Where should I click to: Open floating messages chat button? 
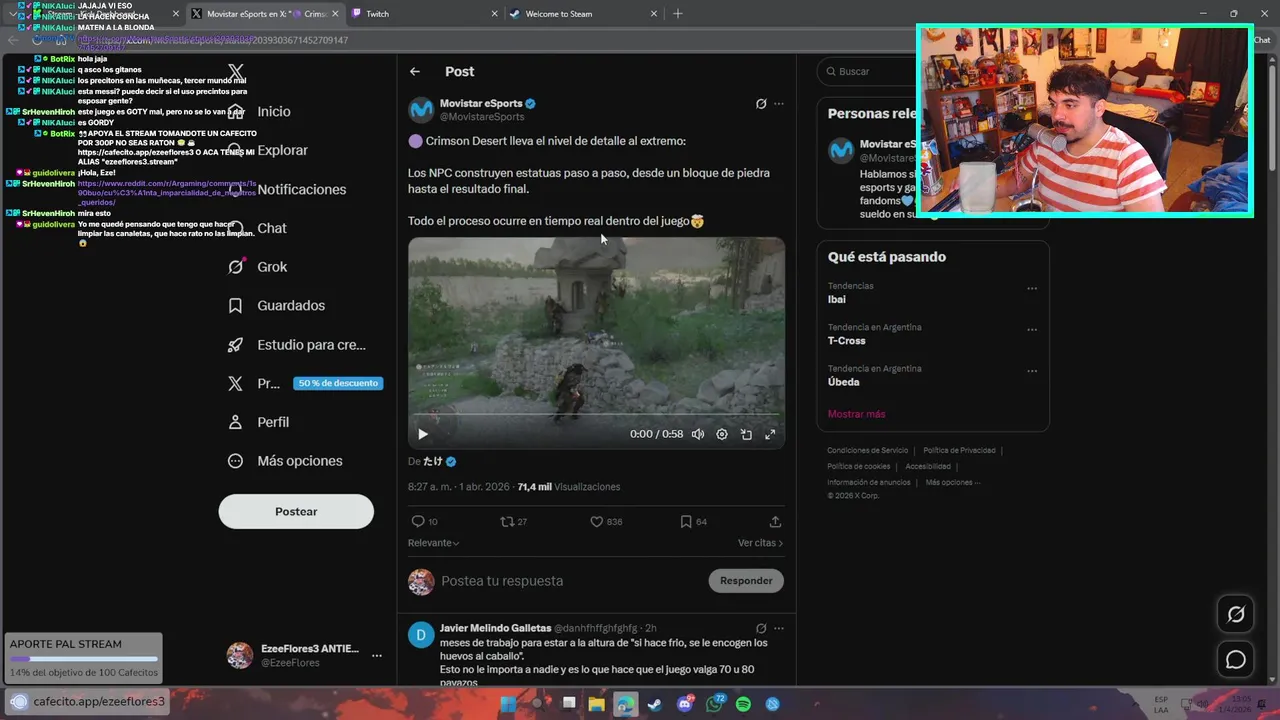[1236, 660]
